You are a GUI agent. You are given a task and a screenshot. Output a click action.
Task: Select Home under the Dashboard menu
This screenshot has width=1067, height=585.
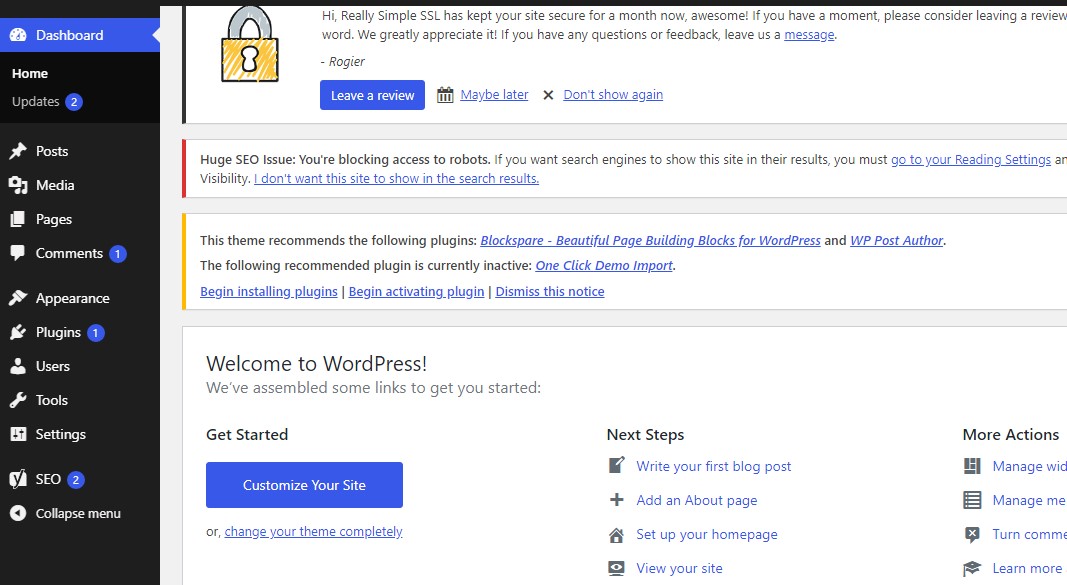pyautogui.click(x=29, y=73)
